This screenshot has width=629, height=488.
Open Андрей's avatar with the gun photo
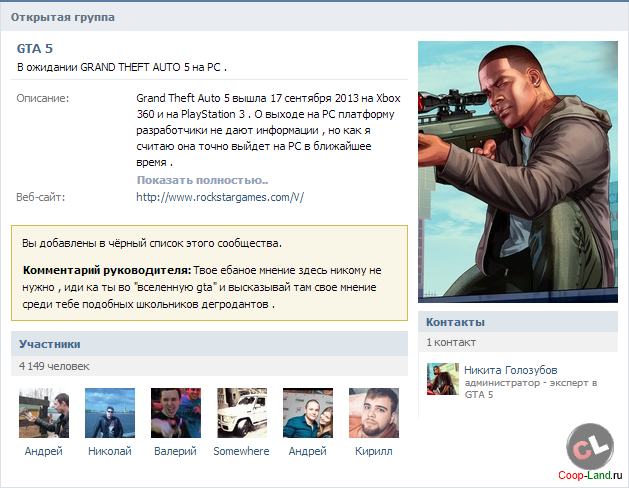pyautogui.click(x=44, y=413)
